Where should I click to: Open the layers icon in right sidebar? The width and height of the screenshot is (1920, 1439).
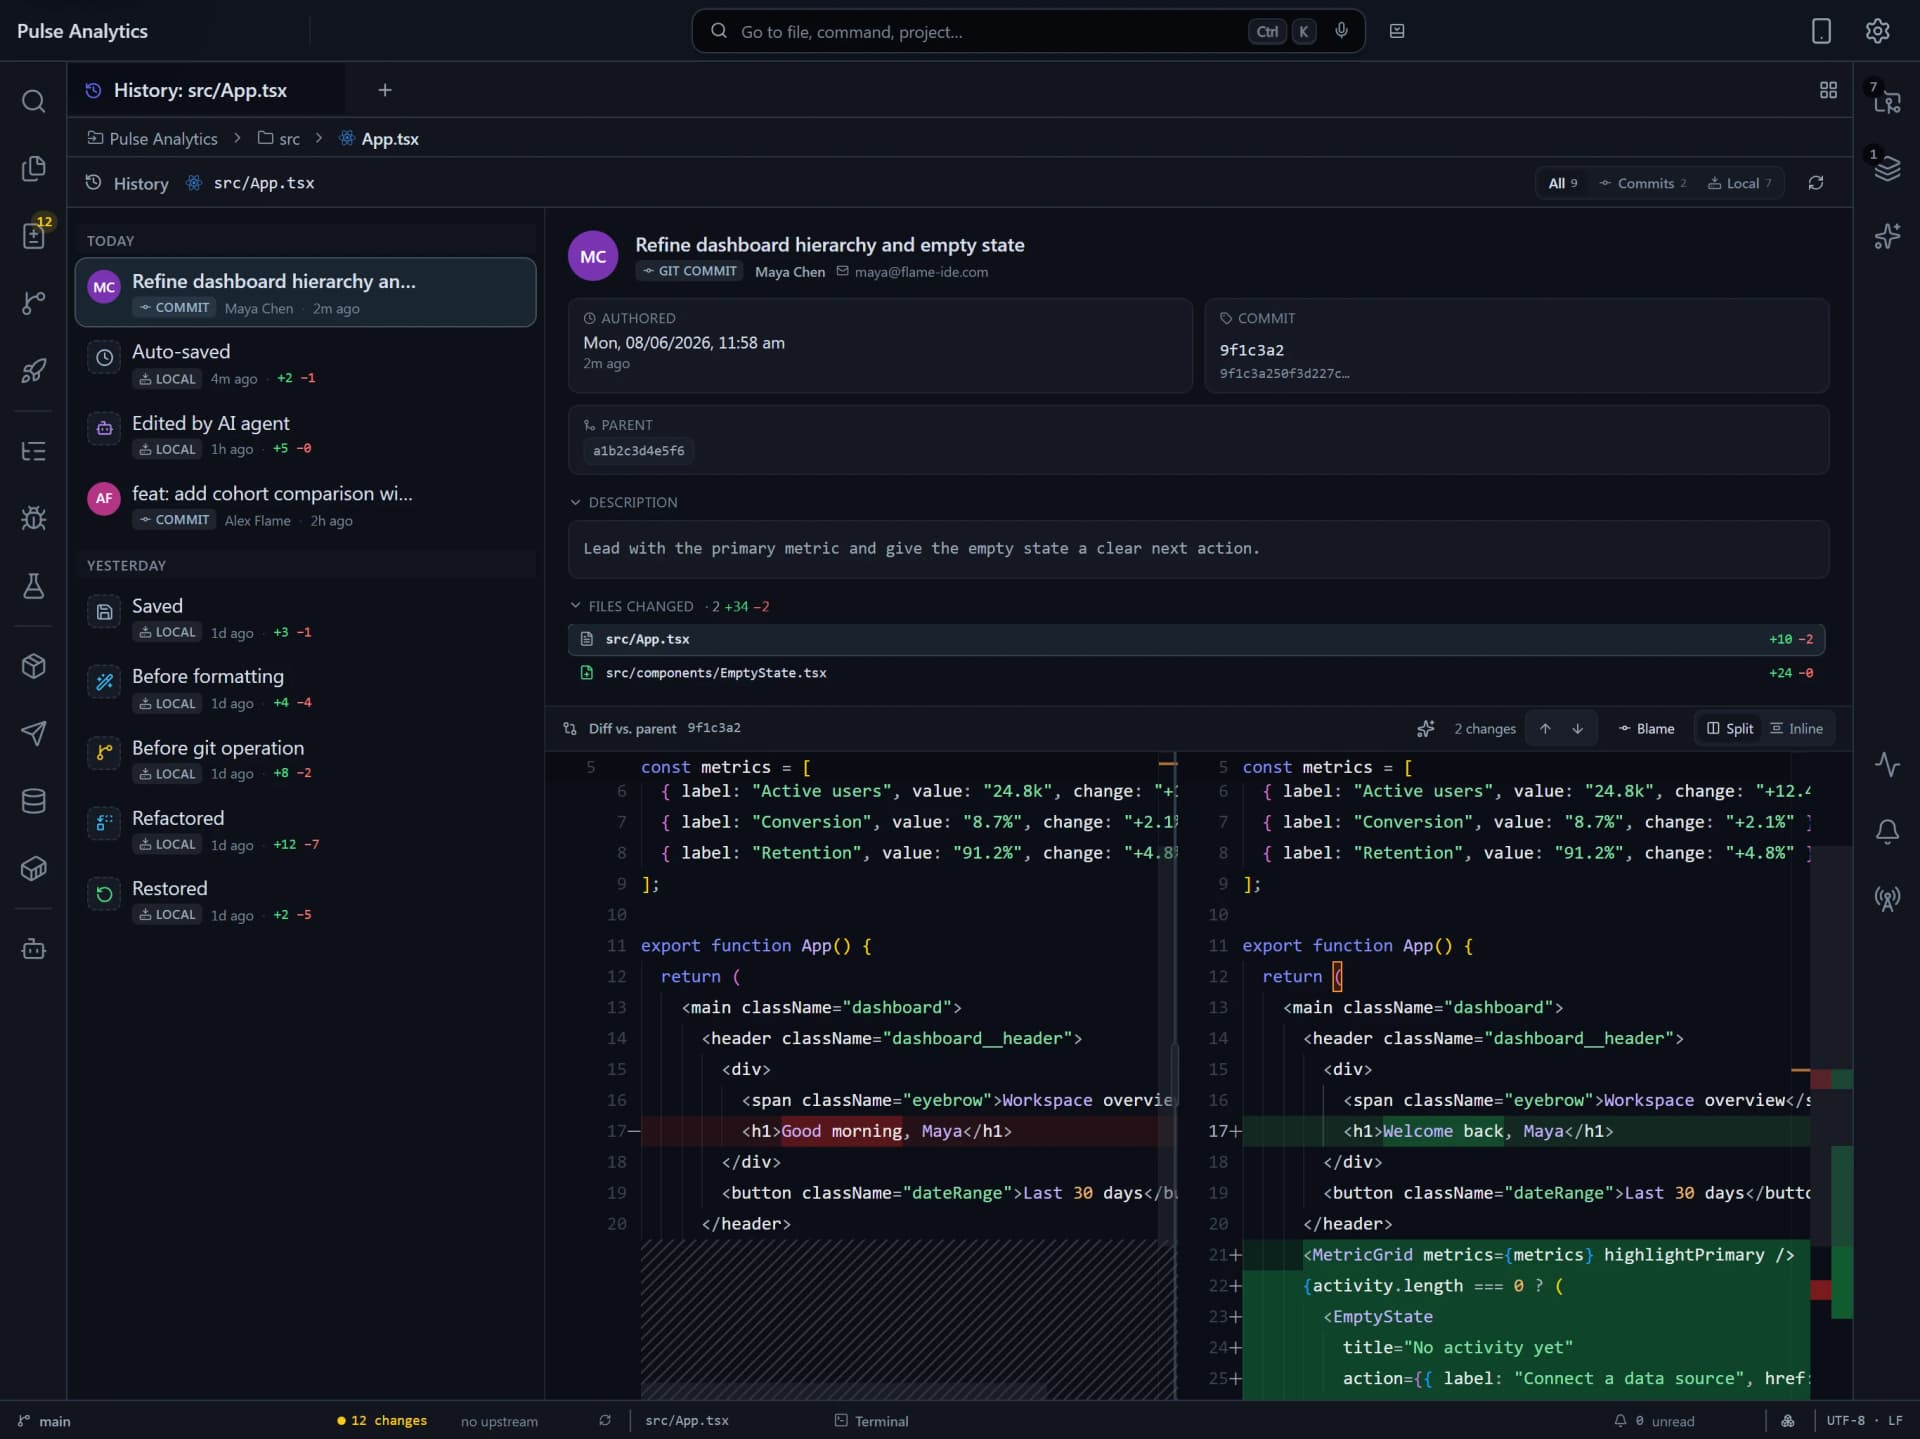(1887, 168)
